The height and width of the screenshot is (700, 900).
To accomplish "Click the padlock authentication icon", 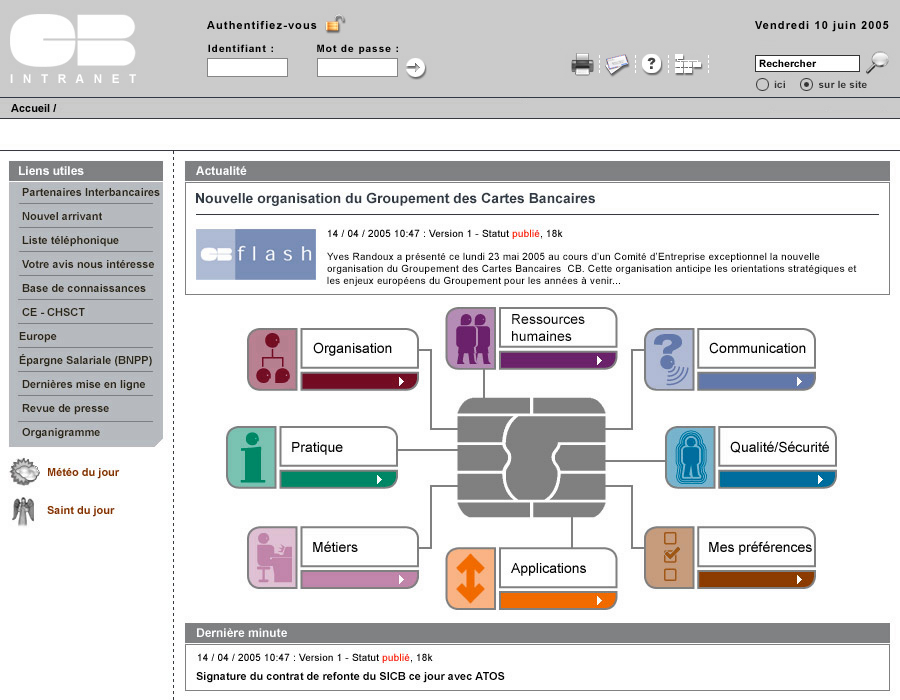I will click(335, 24).
